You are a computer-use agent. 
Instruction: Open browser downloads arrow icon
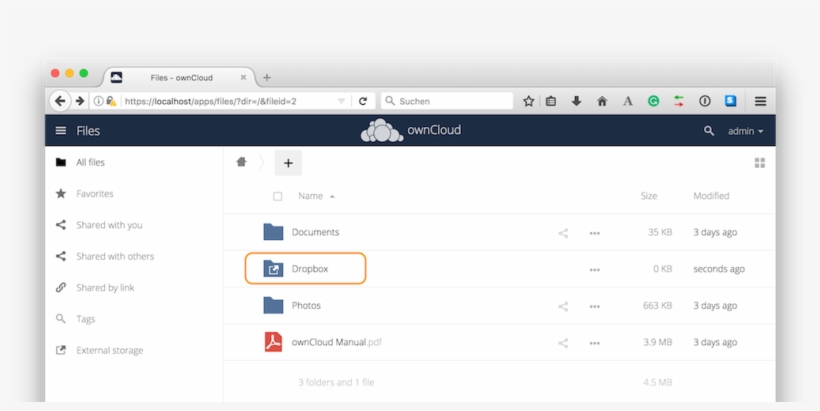click(576, 101)
